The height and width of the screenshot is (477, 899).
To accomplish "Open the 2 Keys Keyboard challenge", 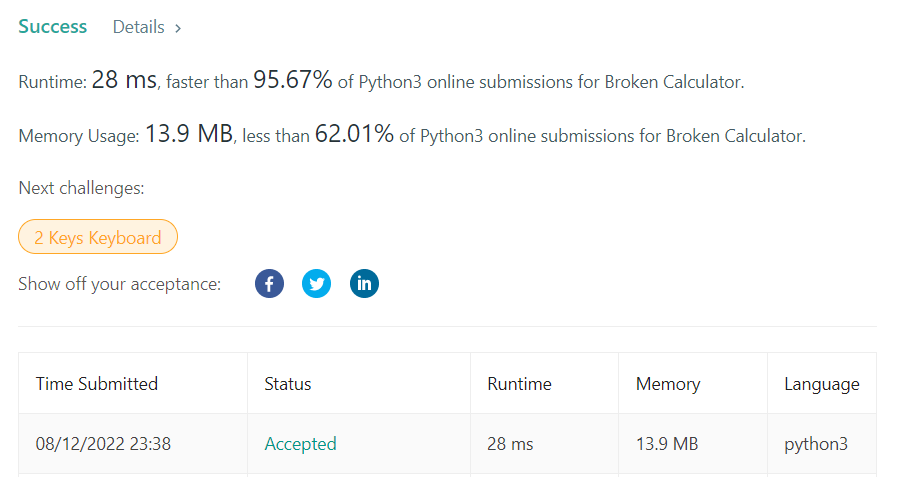I will pos(98,237).
